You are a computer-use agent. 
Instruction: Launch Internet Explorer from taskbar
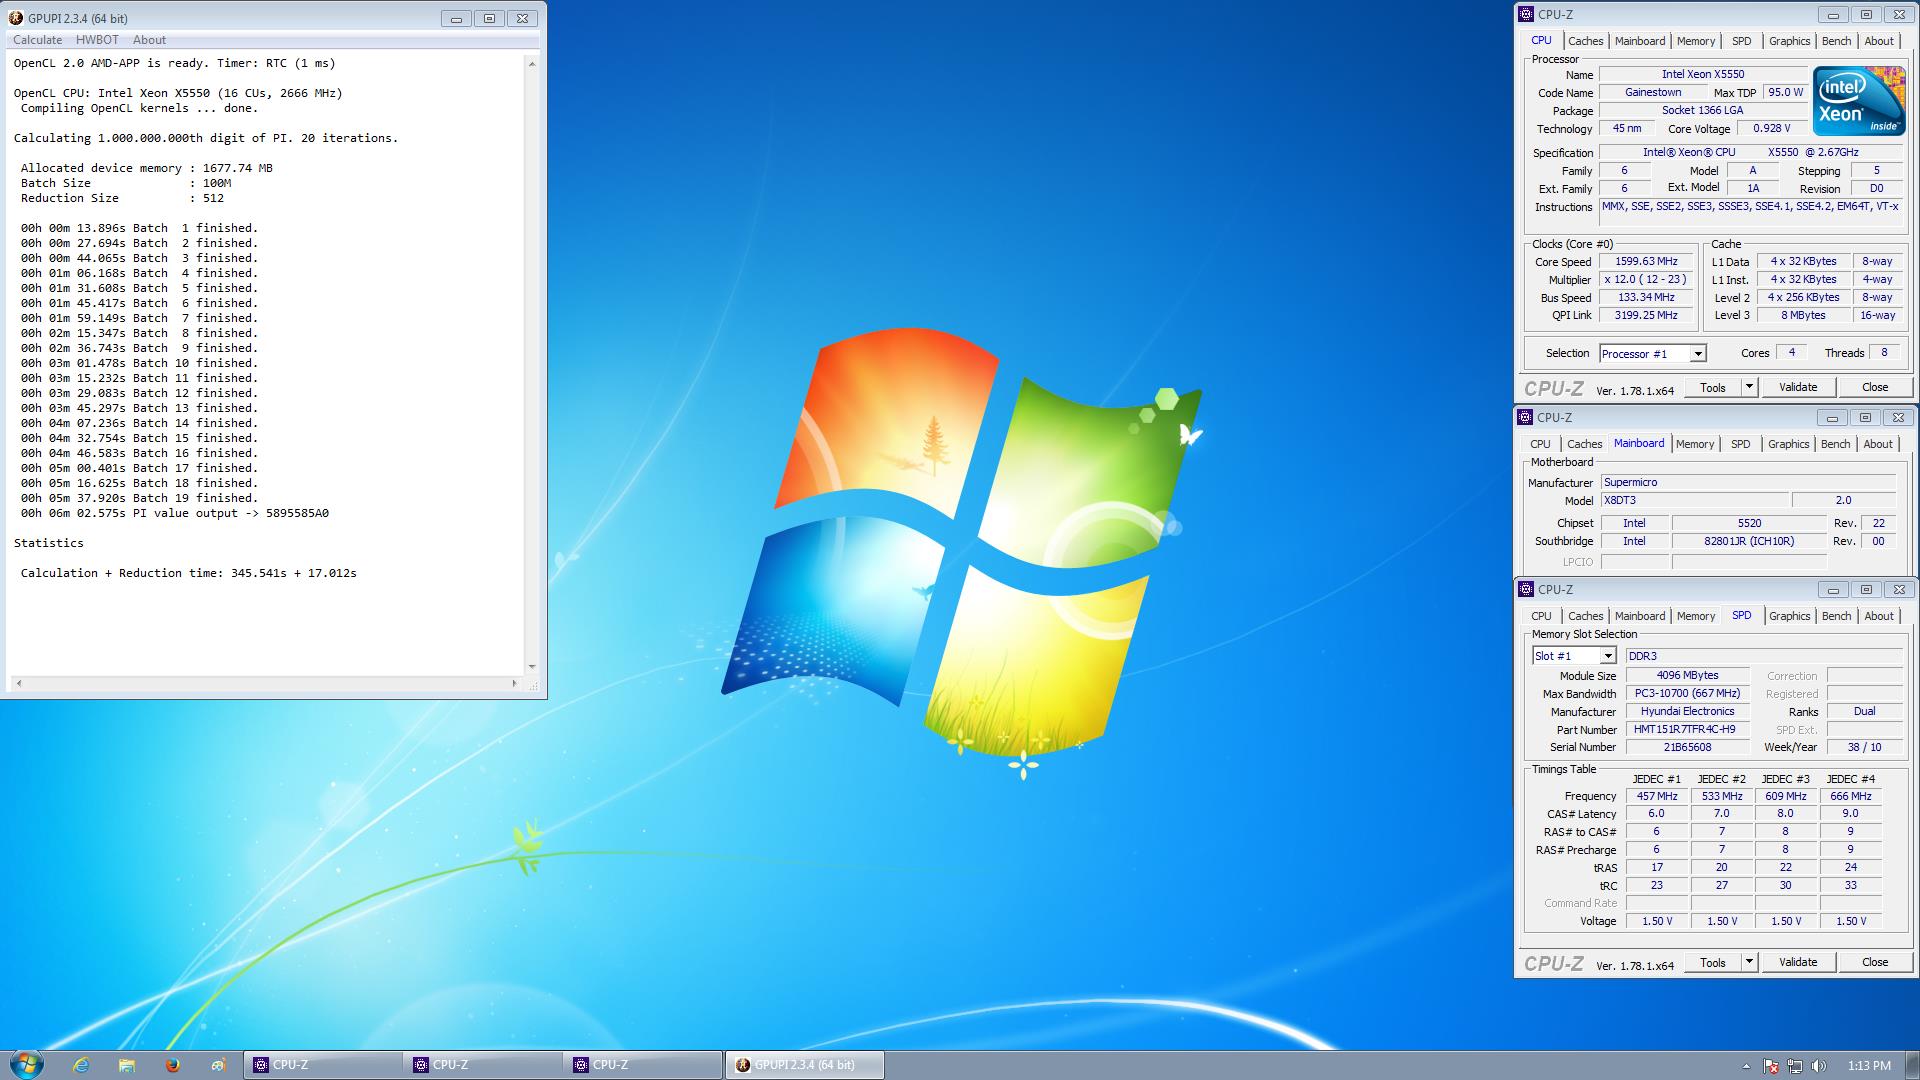click(x=81, y=1065)
